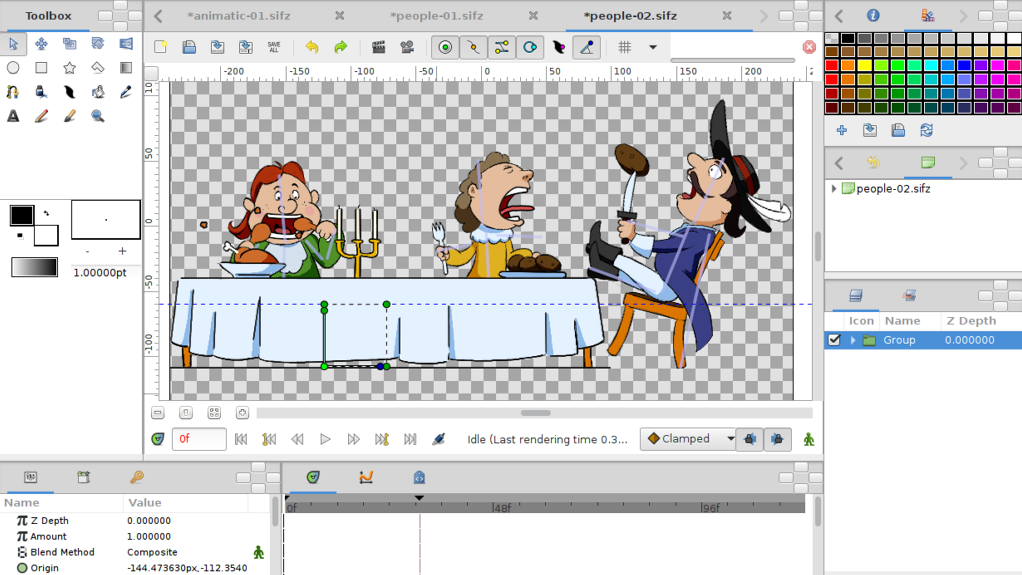The height and width of the screenshot is (575, 1022).
Task: Pick the bright red swatch in the palette
Action: pyautogui.click(x=832, y=66)
